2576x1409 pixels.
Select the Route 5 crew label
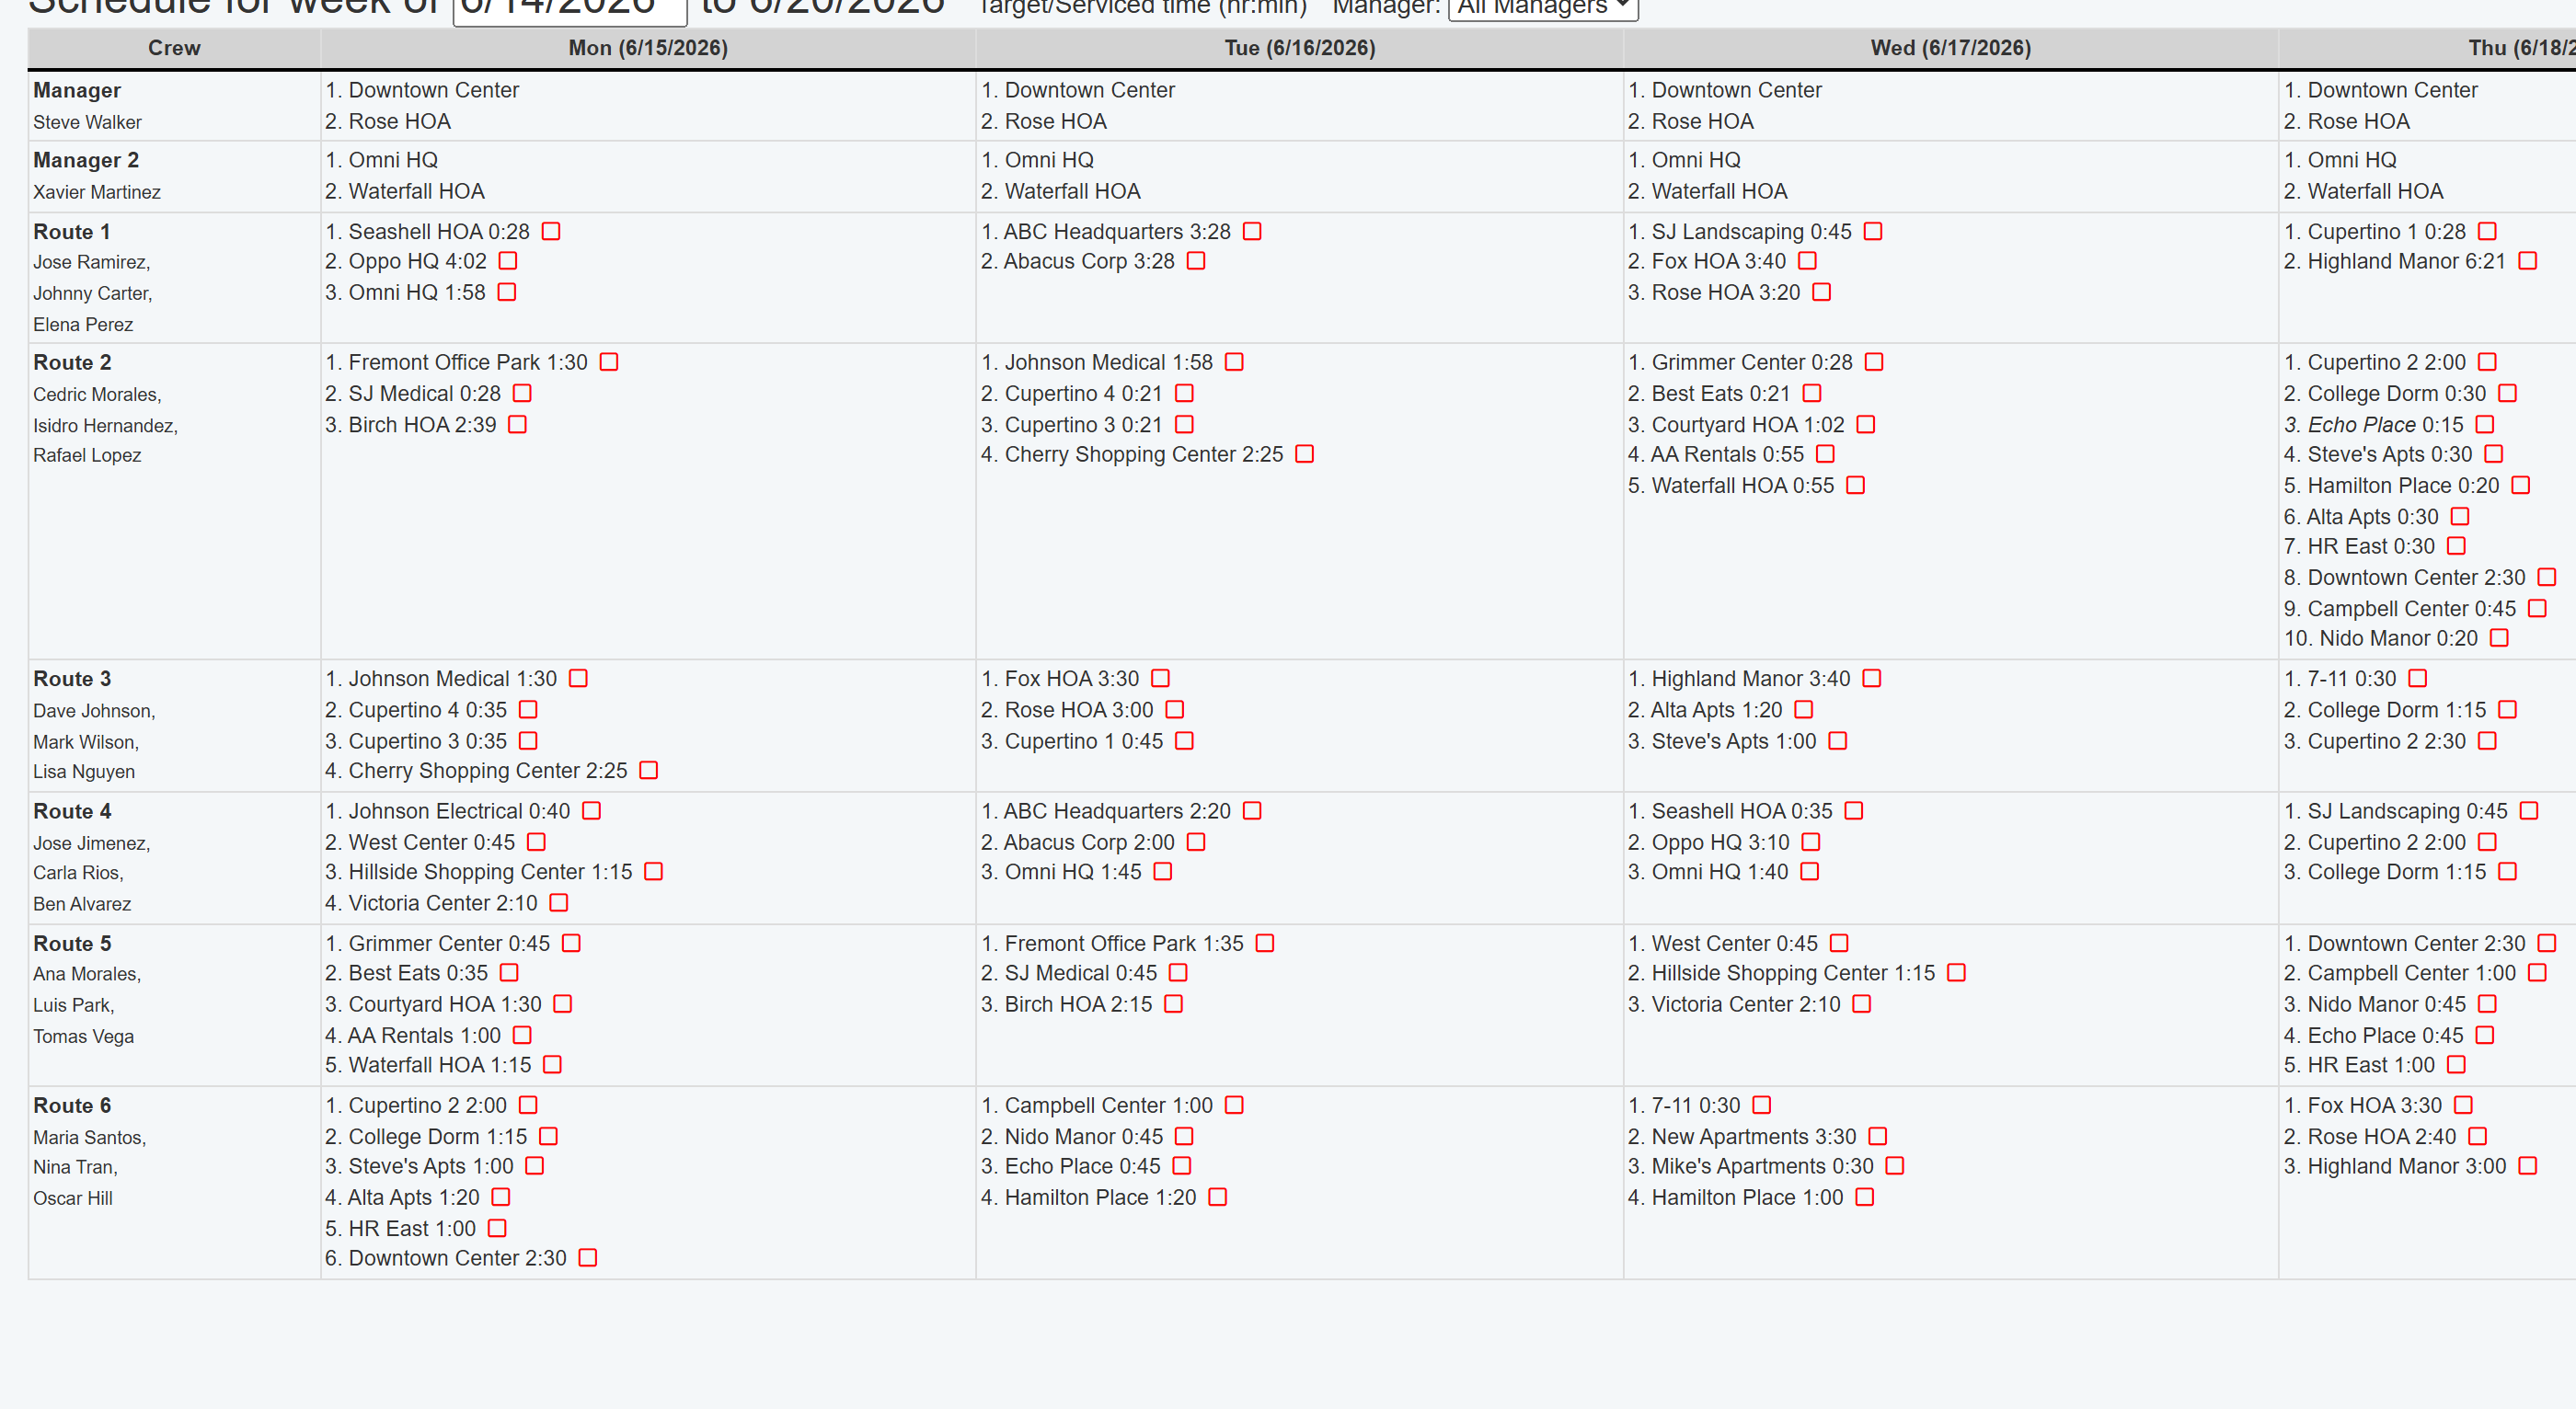[72, 944]
